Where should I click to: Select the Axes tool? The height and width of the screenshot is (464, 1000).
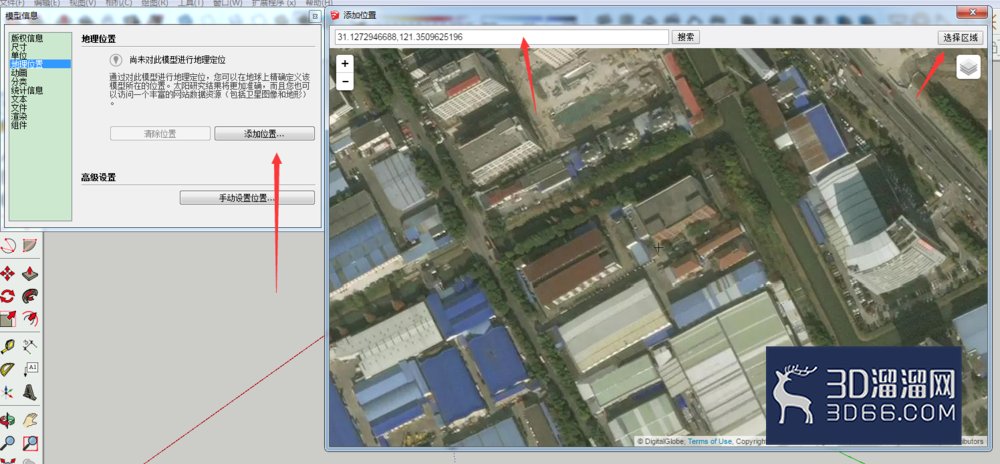(x=8, y=391)
